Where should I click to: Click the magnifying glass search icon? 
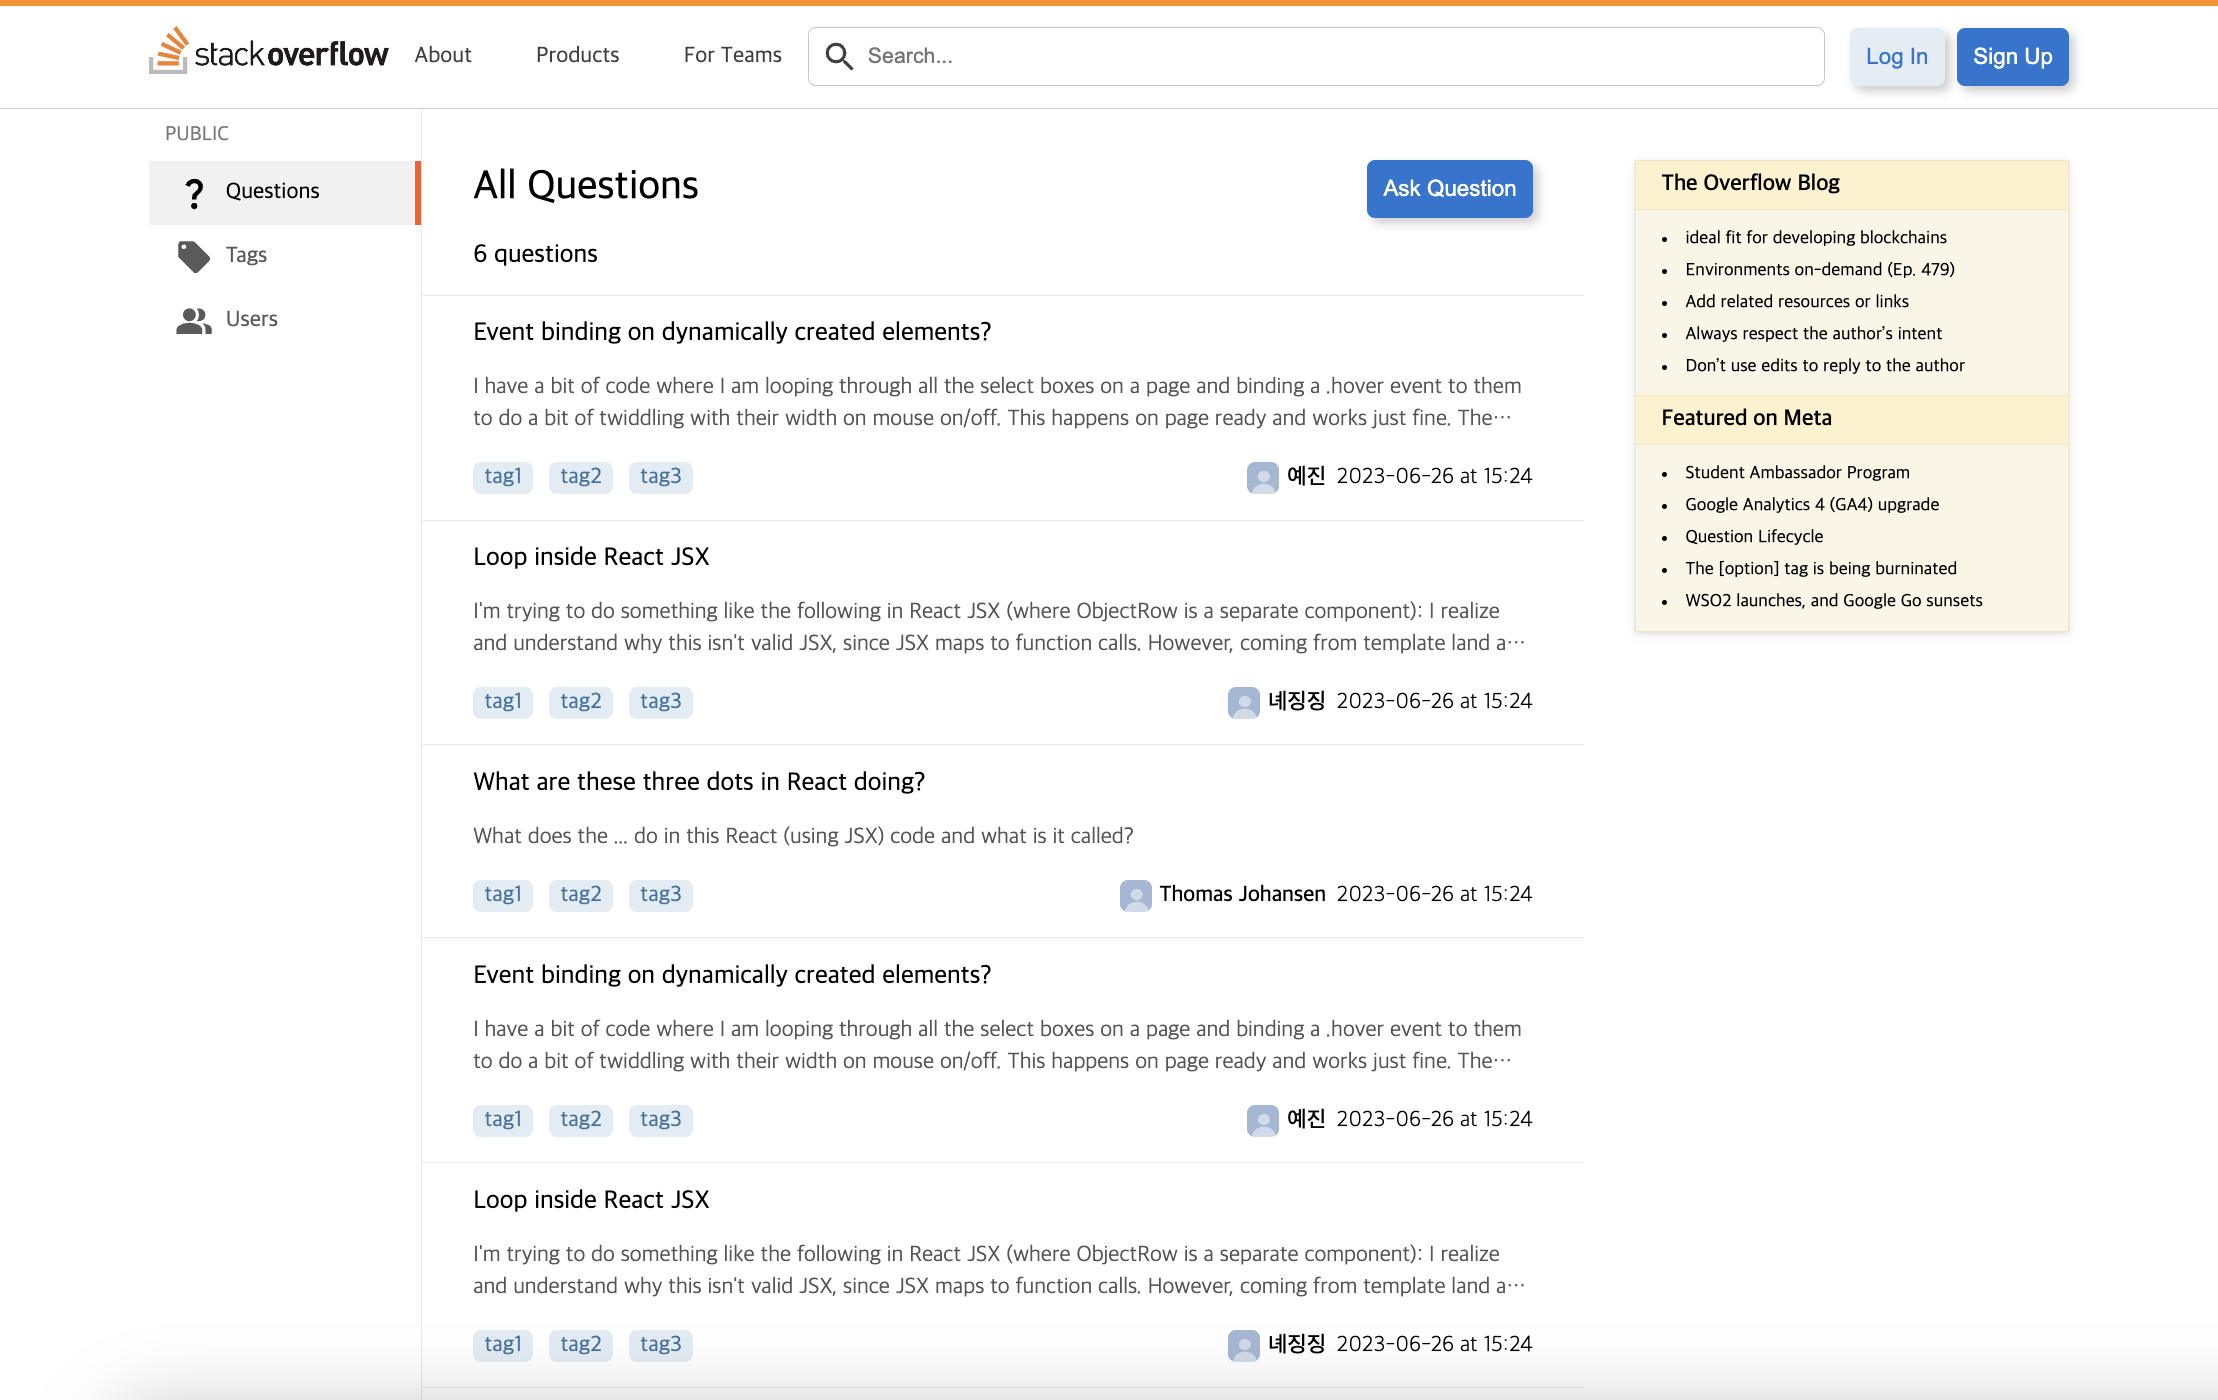839,56
